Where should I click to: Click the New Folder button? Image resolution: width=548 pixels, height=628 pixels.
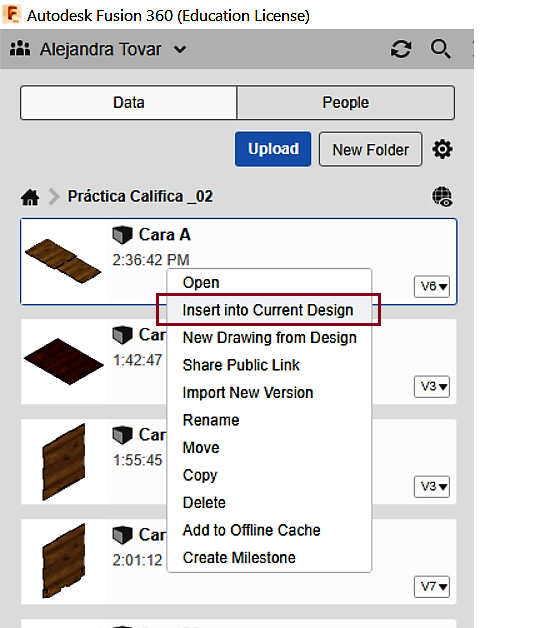[371, 149]
